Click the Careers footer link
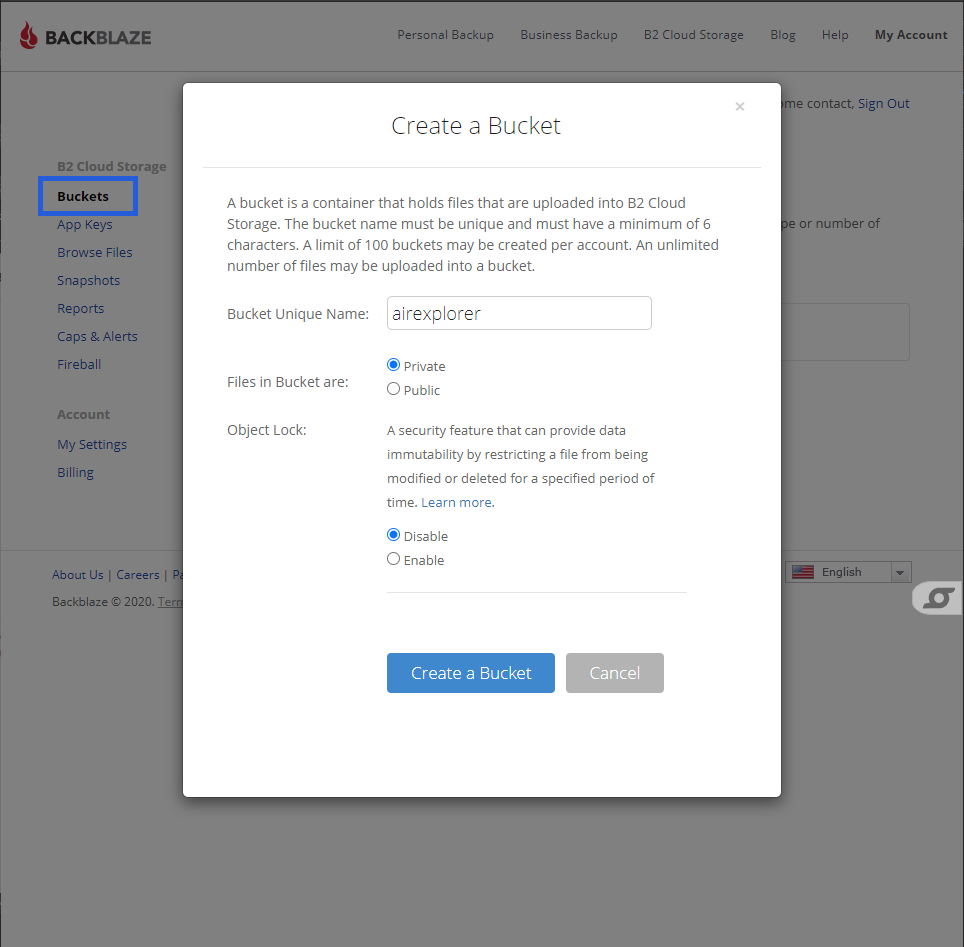 pos(138,575)
